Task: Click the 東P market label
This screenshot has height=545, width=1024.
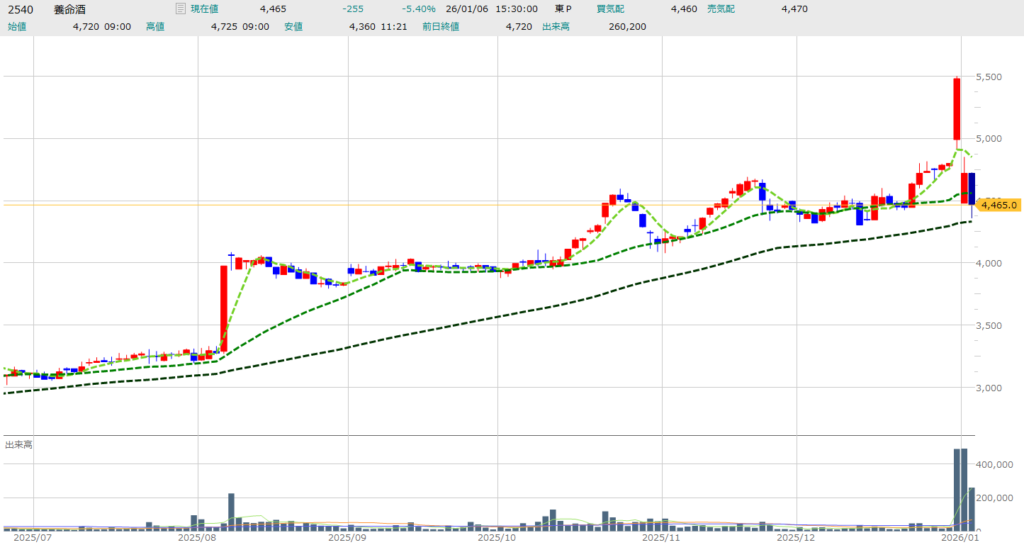Action: click(563, 9)
